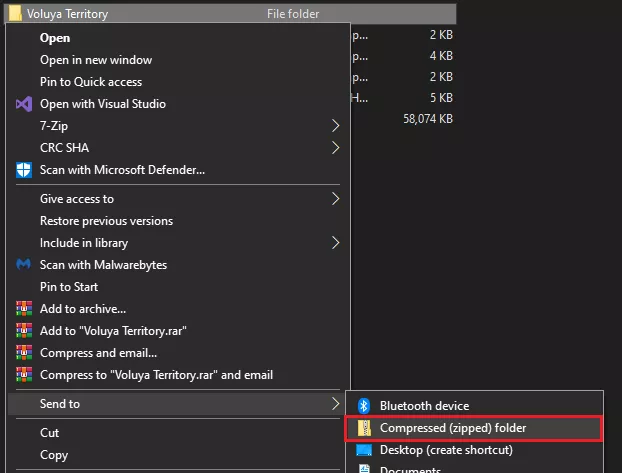Click the WinRAR icon beside Add to archive
The image size is (622, 473).
tap(24, 309)
